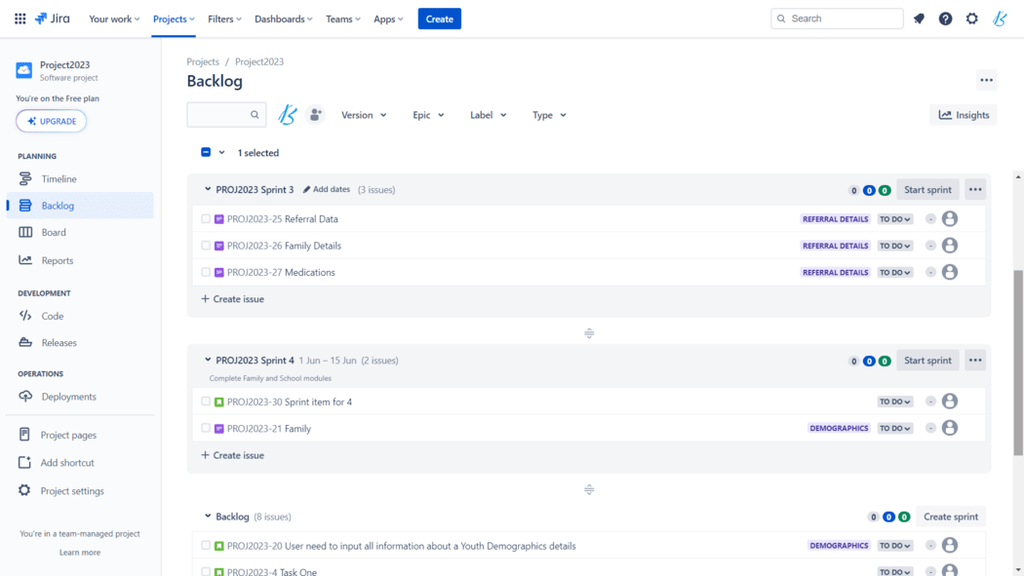Open the help question mark icon
The height and width of the screenshot is (576, 1024).
945,19
